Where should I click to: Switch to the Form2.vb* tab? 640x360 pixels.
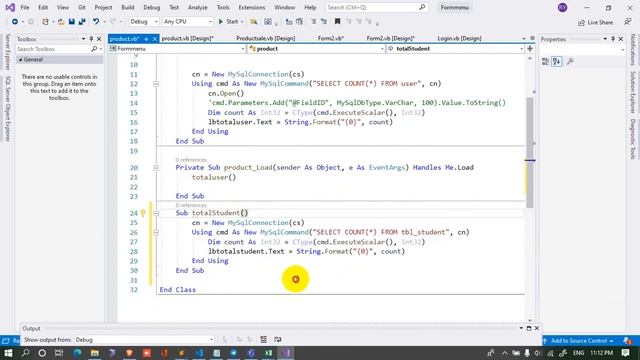click(x=331, y=38)
